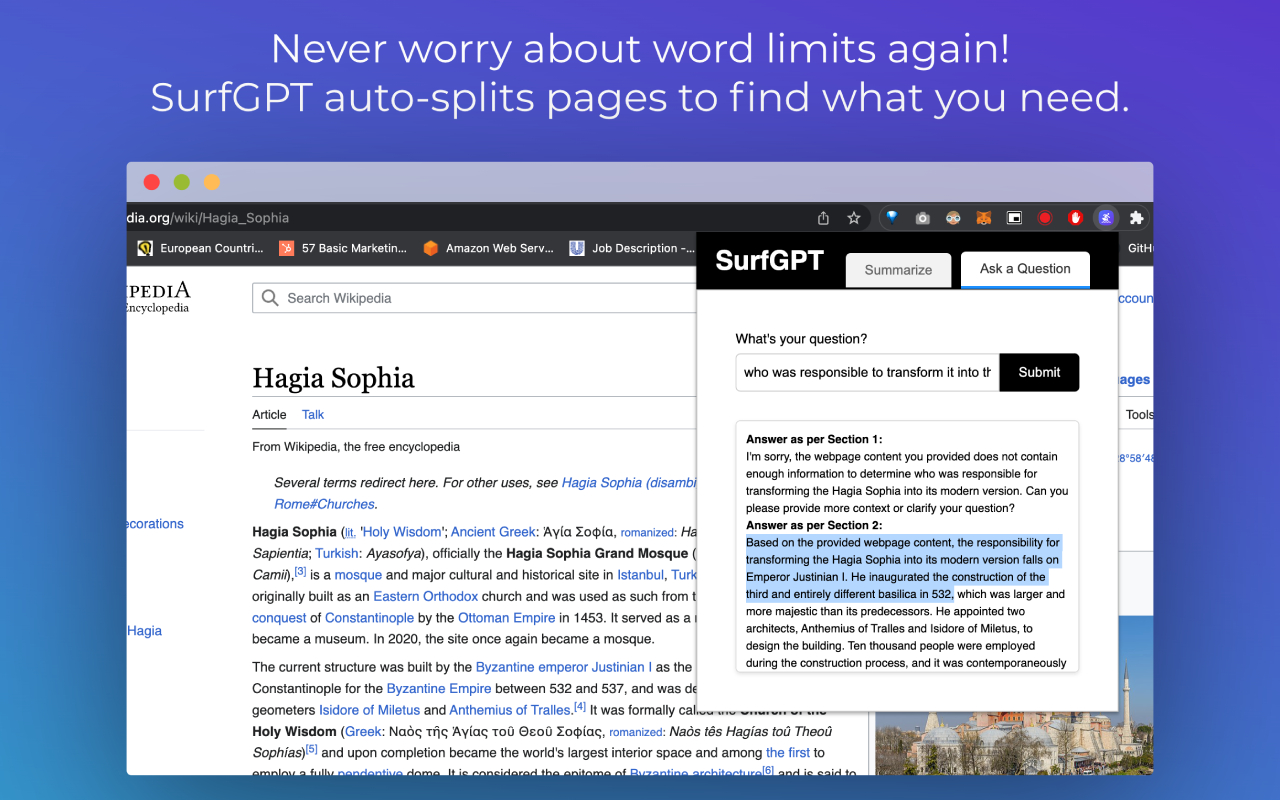Bookmark this page with the star icon
The width and height of the screenshot is (1280, 800).
point(854,218)
